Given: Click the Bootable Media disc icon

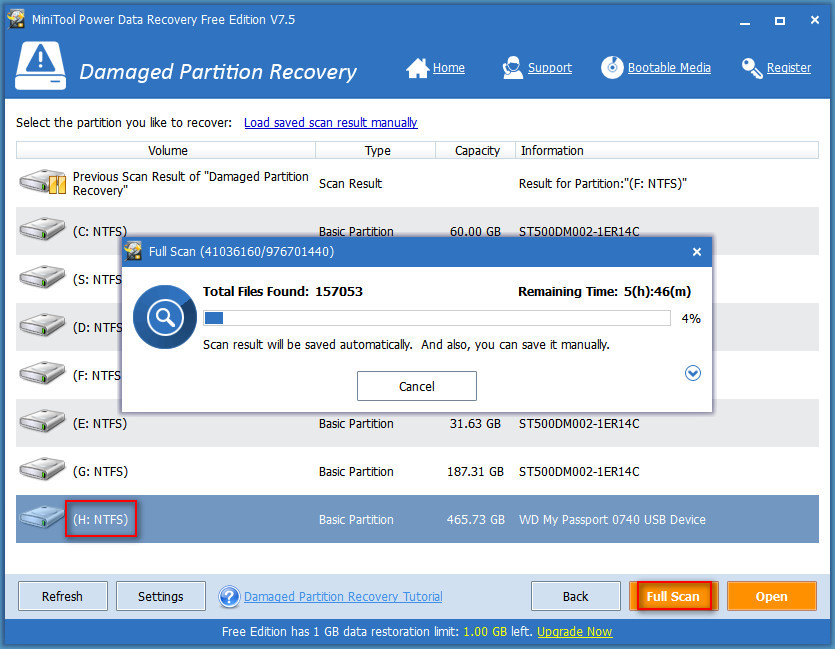Looking at the screenshot, I should point(612,68).
